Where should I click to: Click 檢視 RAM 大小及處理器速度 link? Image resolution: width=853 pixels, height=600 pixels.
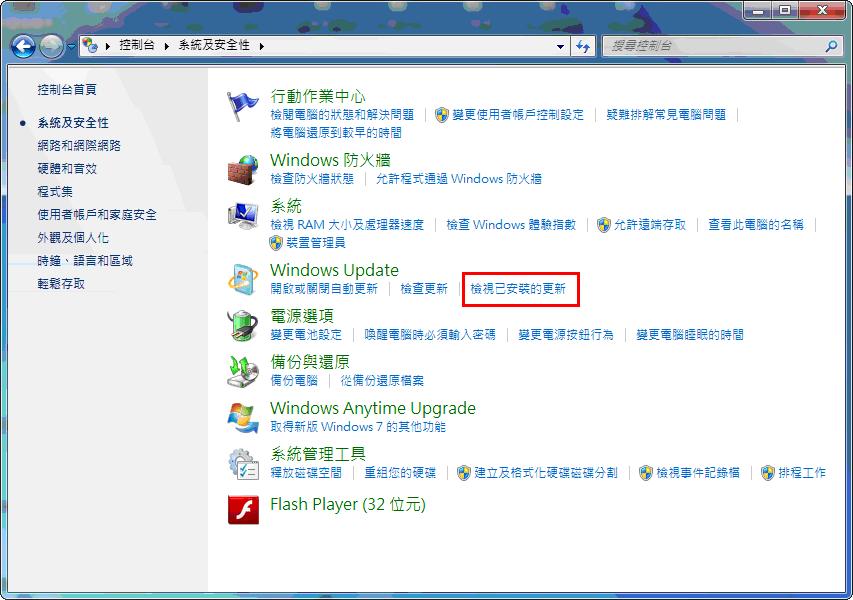347,225
